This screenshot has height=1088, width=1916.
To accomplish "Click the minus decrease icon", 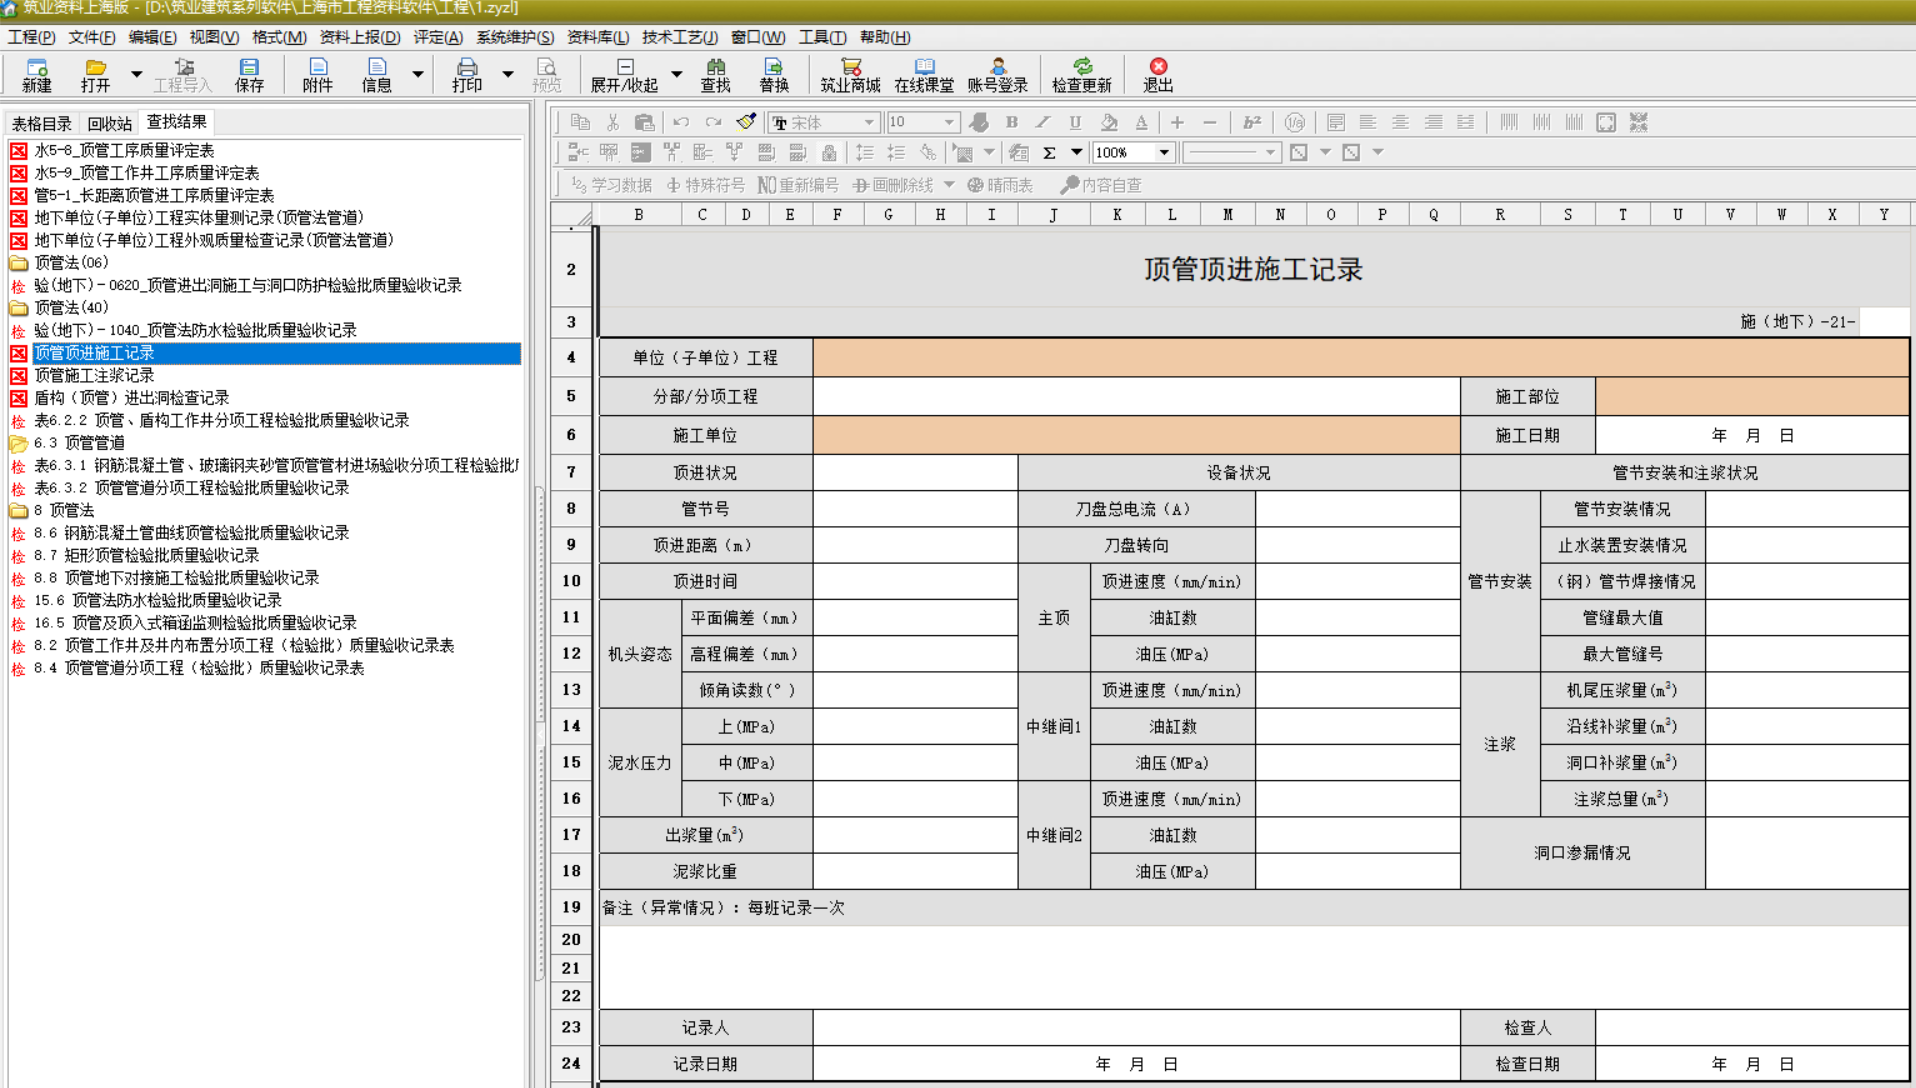I will 1209,122.
